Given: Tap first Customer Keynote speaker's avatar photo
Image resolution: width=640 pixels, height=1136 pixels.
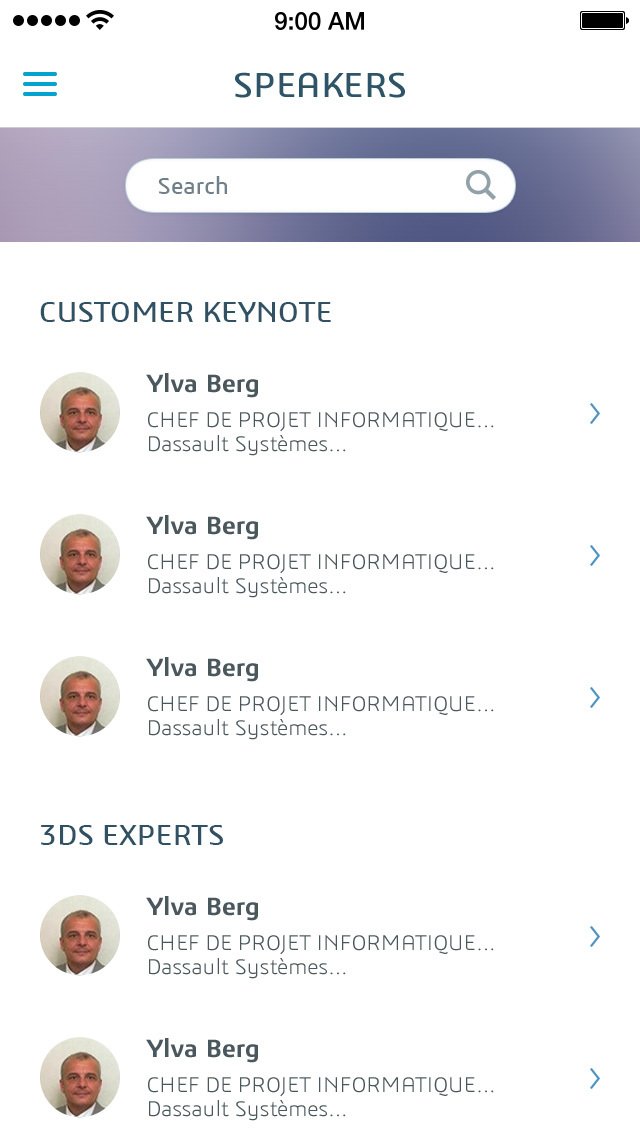Looking at the screenshot, I should (80, 412).
